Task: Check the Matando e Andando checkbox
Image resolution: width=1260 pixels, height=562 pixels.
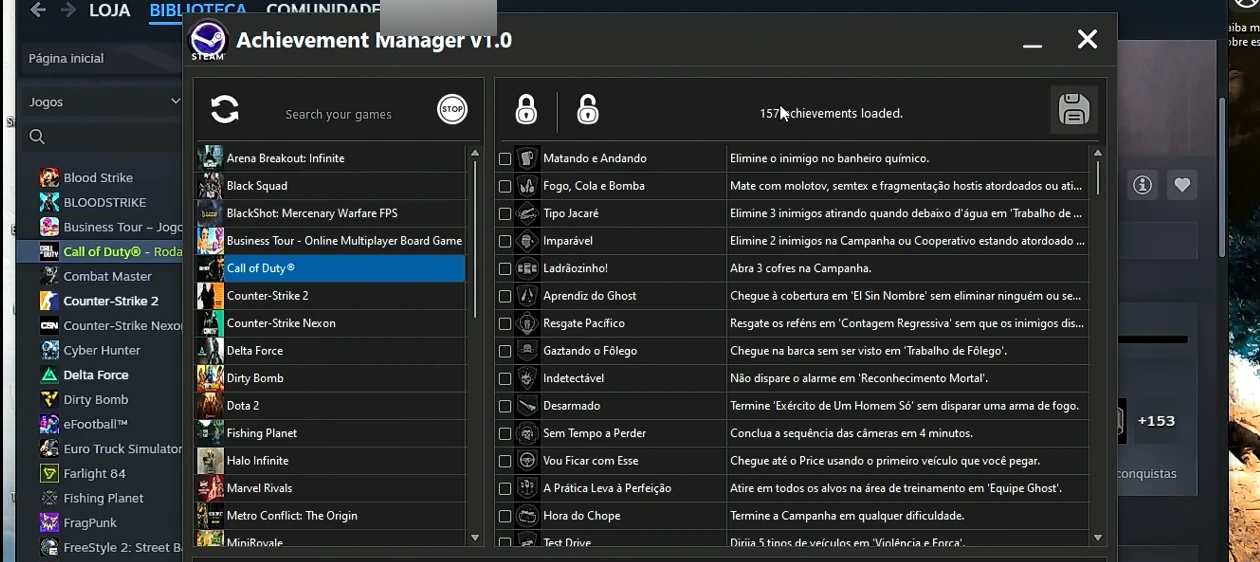Action: click(x=505, y=159)
